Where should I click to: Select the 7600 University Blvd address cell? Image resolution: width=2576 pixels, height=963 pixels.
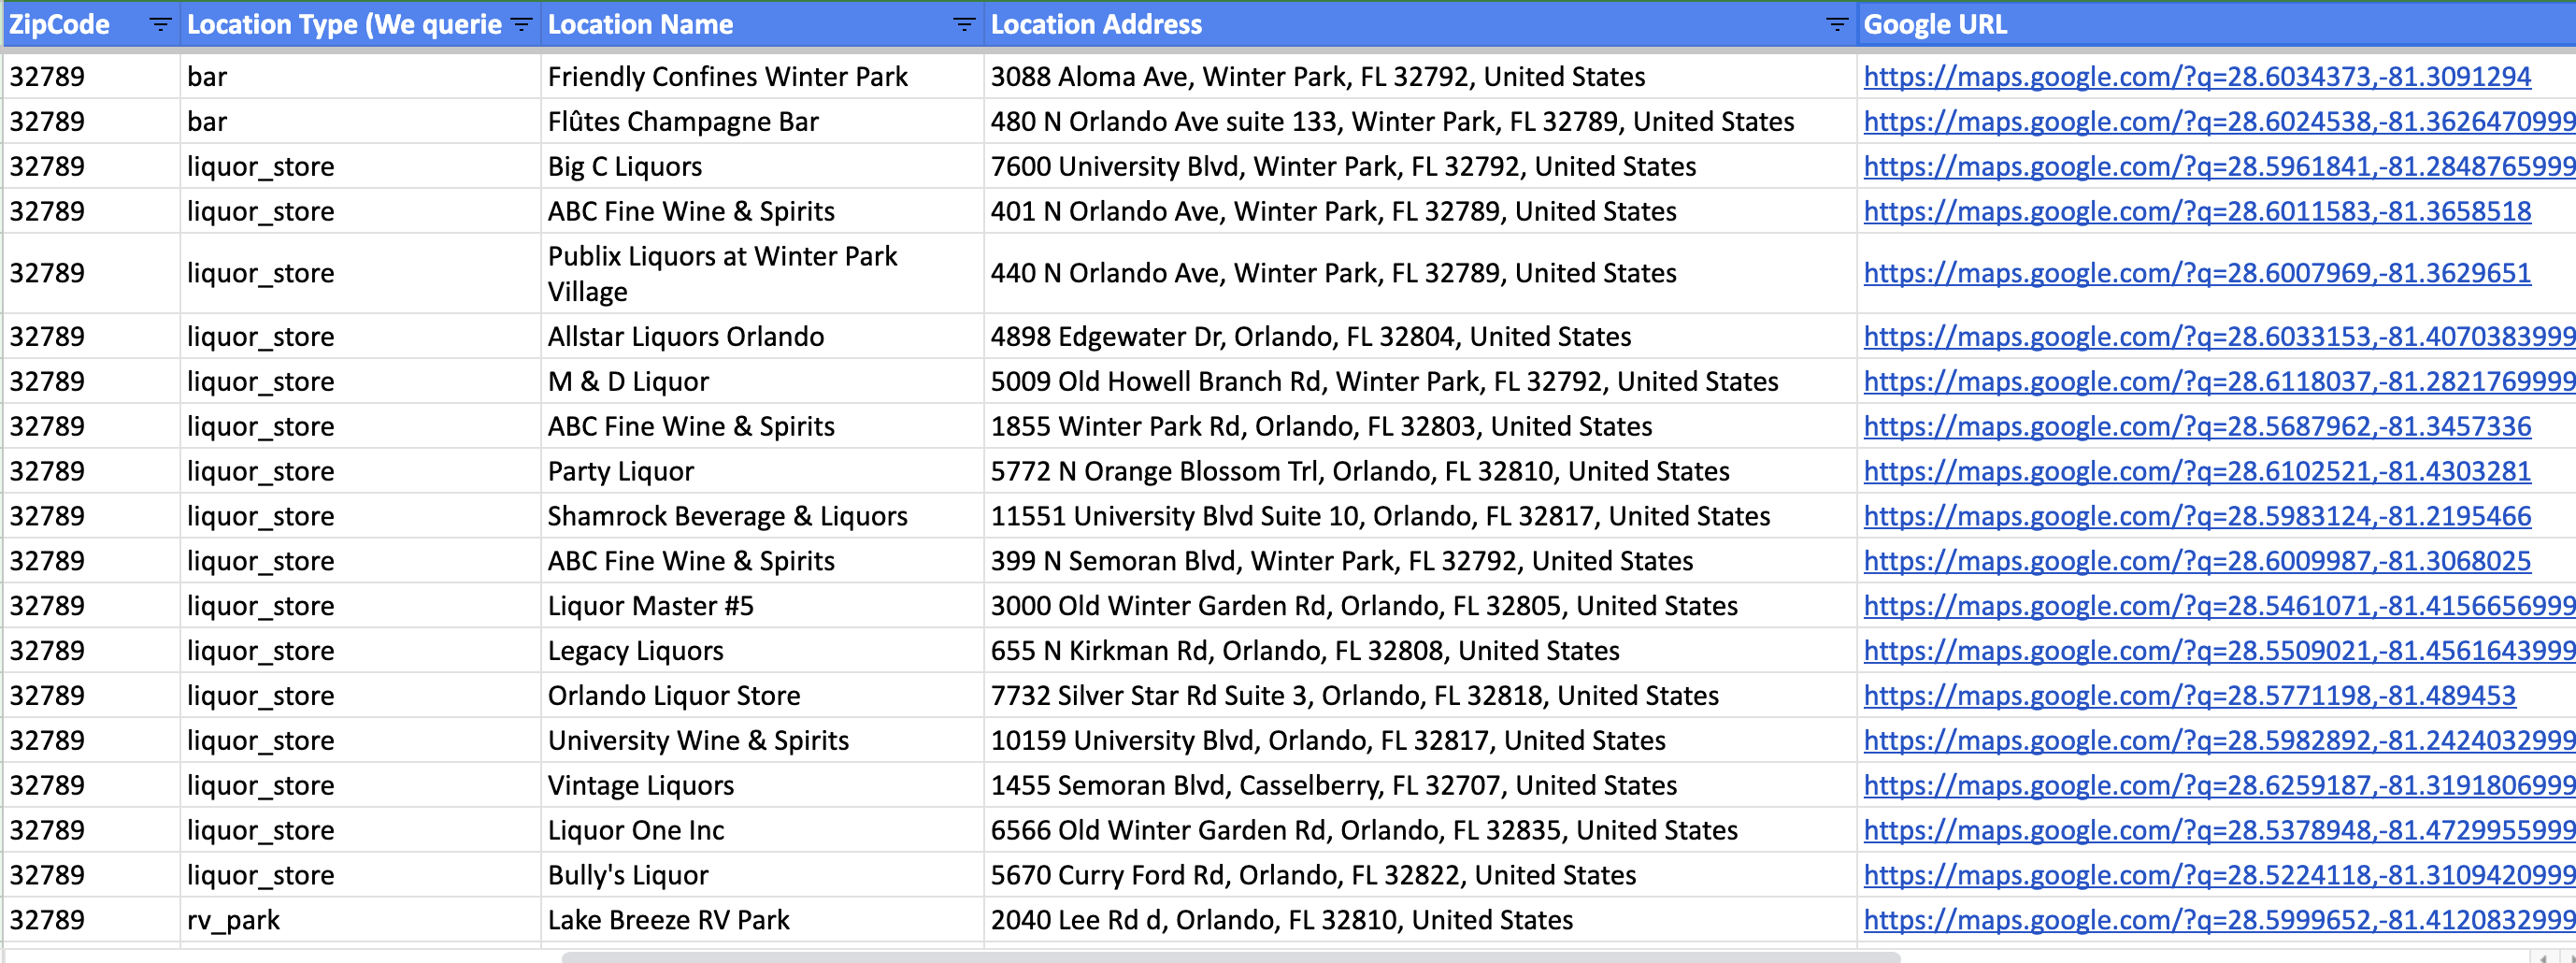(x=1420, y=167)
